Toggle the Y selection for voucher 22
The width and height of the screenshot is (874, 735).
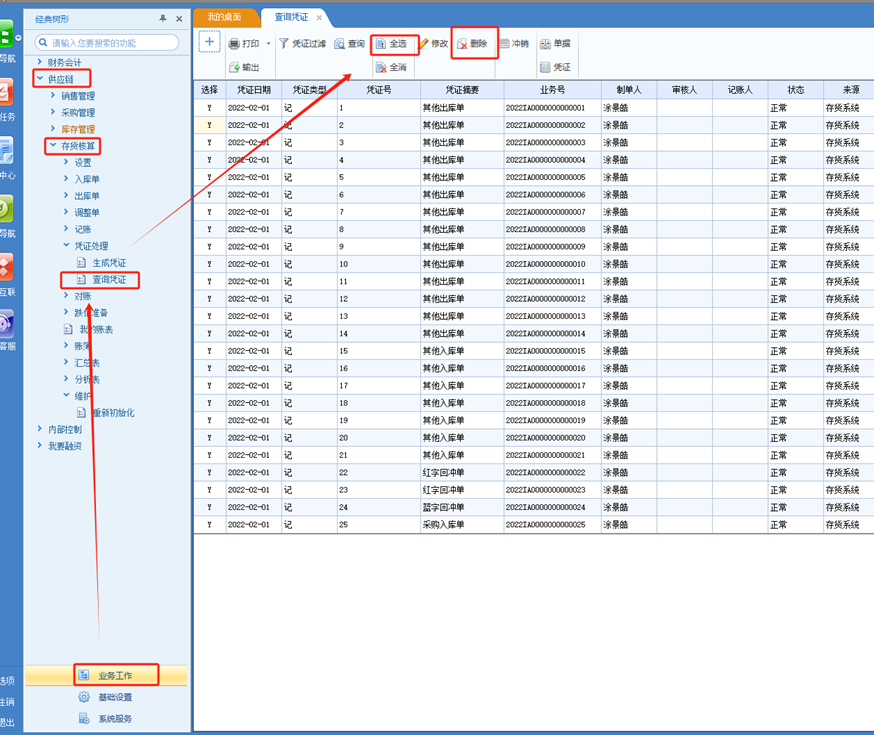click(210, 473)
